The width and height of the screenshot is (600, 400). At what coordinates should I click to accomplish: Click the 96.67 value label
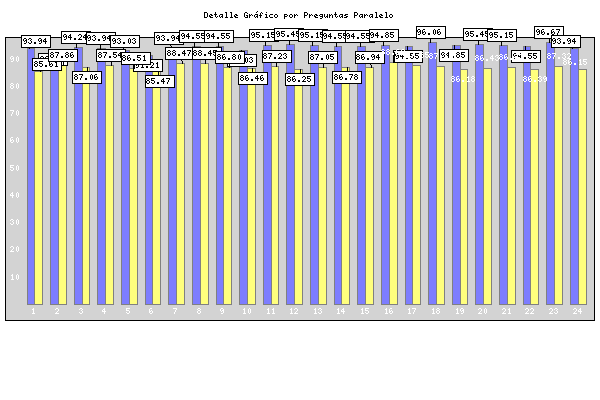(x=549, y=32)
